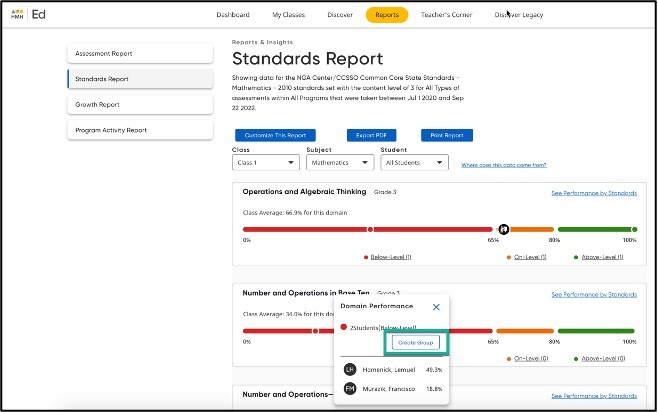
Task: Click Above-Level (0) legend link
Action: 603,358
